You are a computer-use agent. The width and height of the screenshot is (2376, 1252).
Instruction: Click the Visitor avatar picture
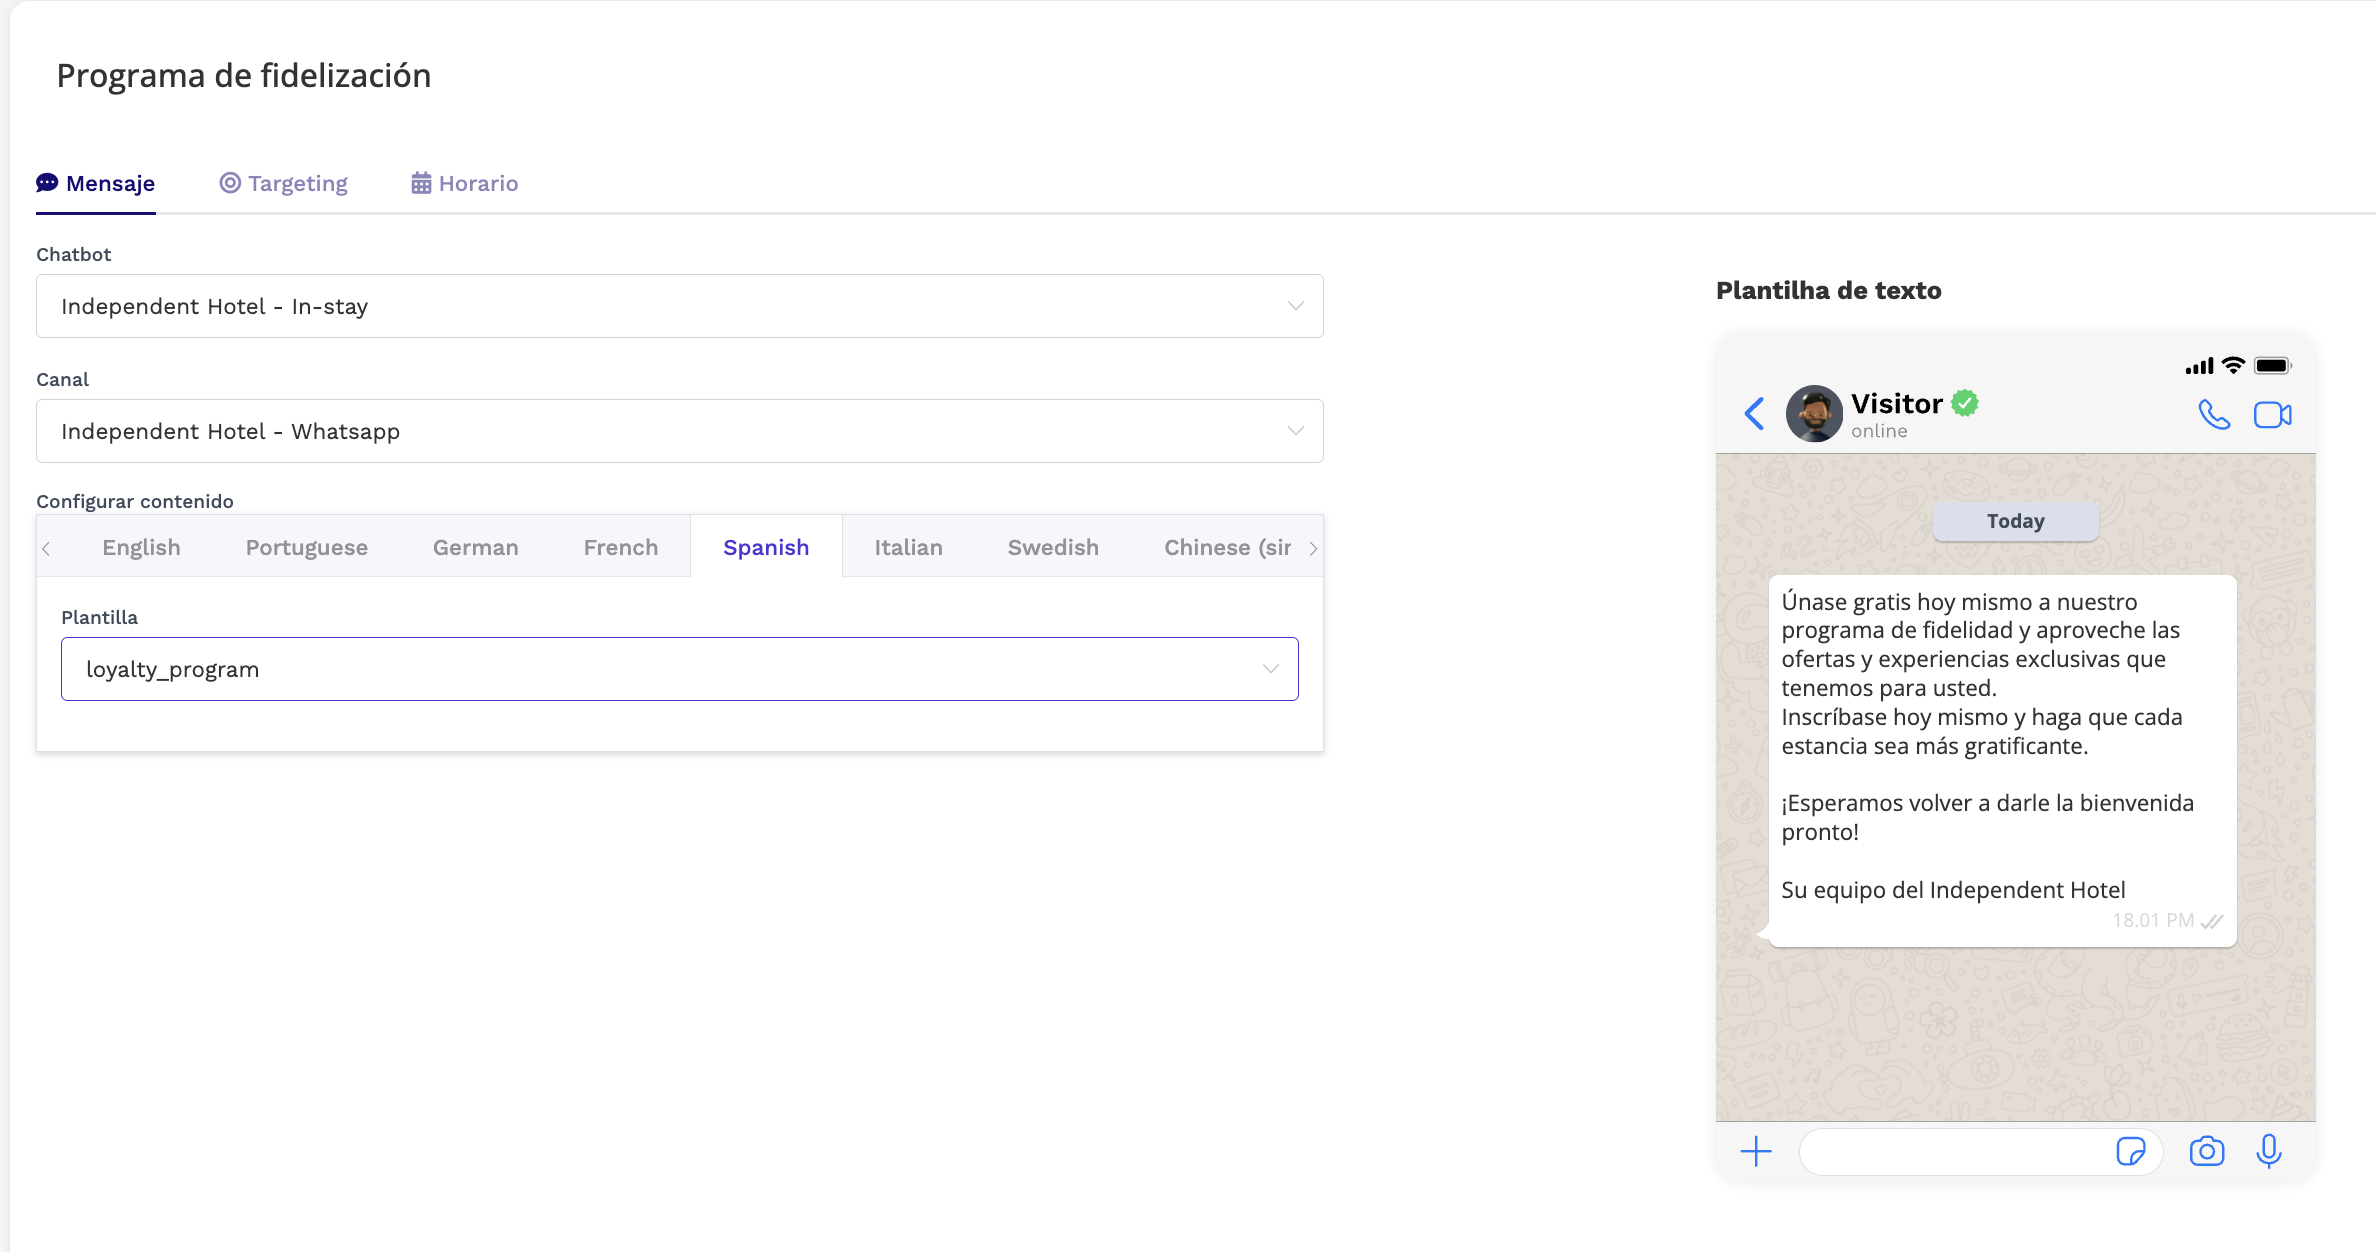(1814, 413)
